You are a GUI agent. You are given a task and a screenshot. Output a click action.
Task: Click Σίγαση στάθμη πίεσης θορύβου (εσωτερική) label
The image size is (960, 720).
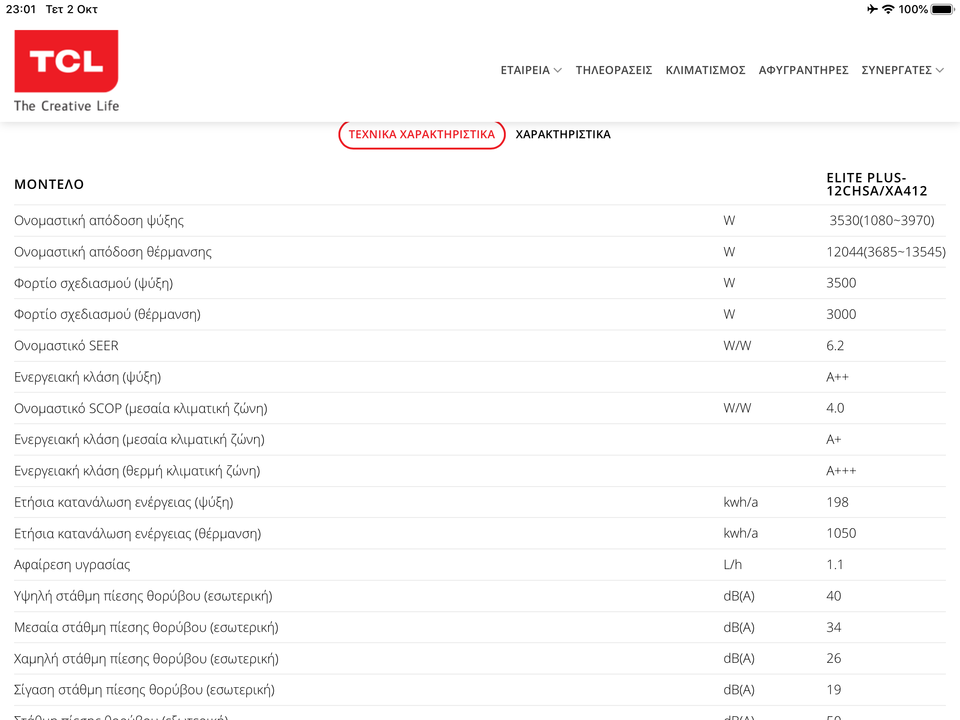144,690
